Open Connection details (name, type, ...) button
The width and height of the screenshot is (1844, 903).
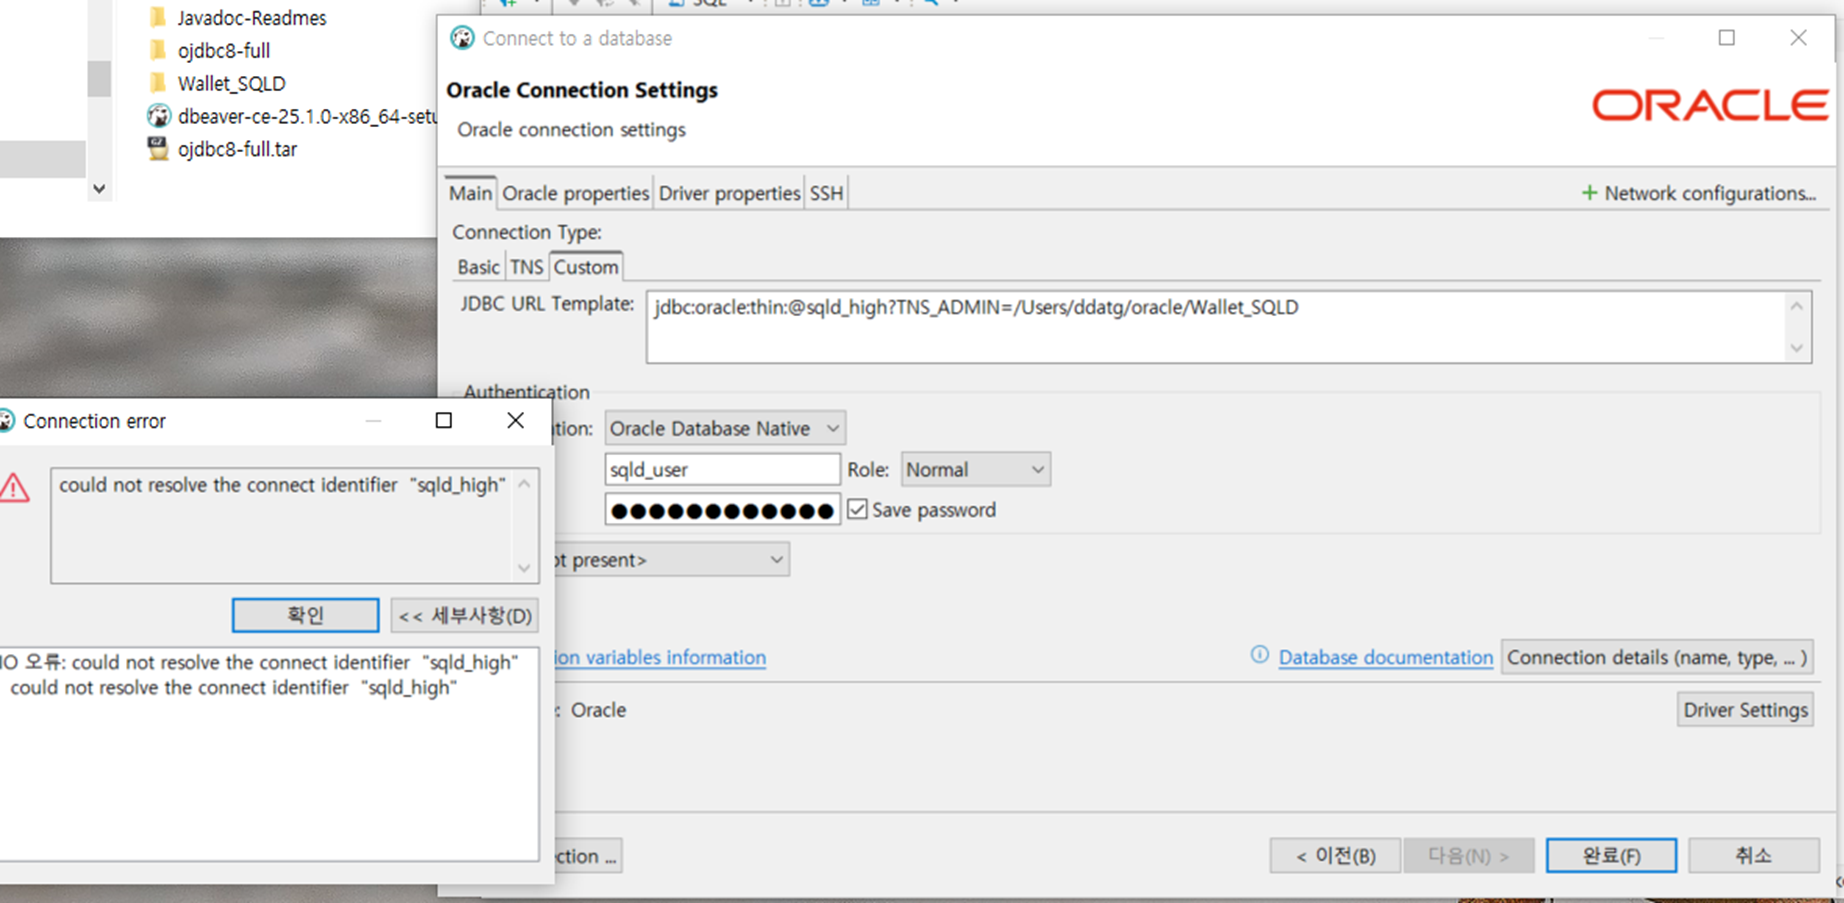1657,657
